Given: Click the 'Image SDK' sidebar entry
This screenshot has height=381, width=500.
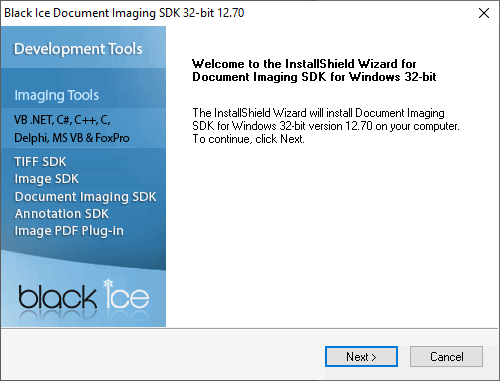Looking at the screenshot, I should (46, 179).
